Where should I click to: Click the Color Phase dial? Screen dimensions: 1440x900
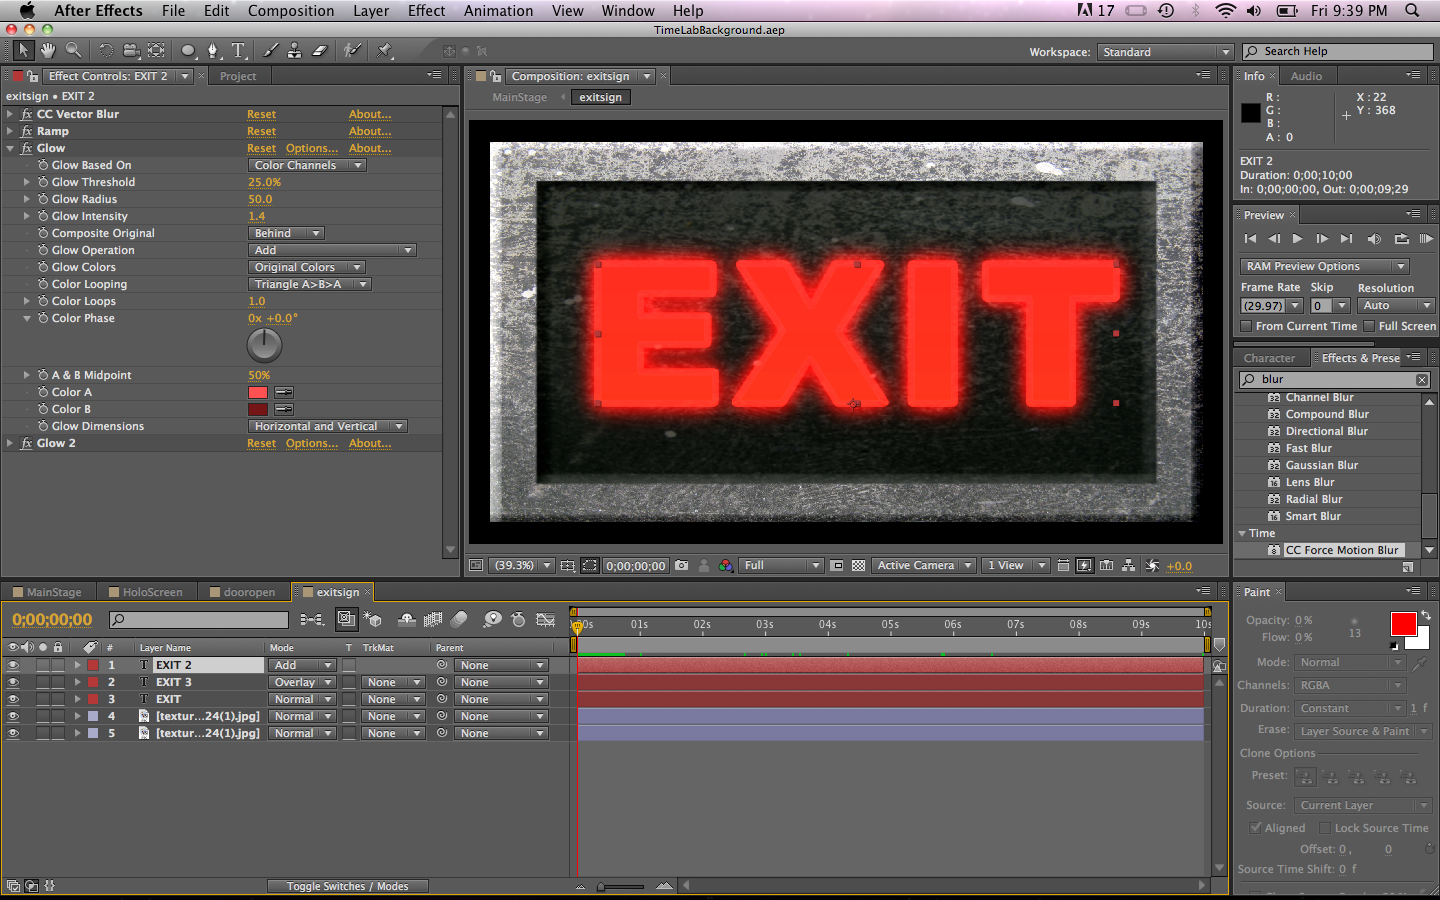pyautogui.click(x=264, y=346)
